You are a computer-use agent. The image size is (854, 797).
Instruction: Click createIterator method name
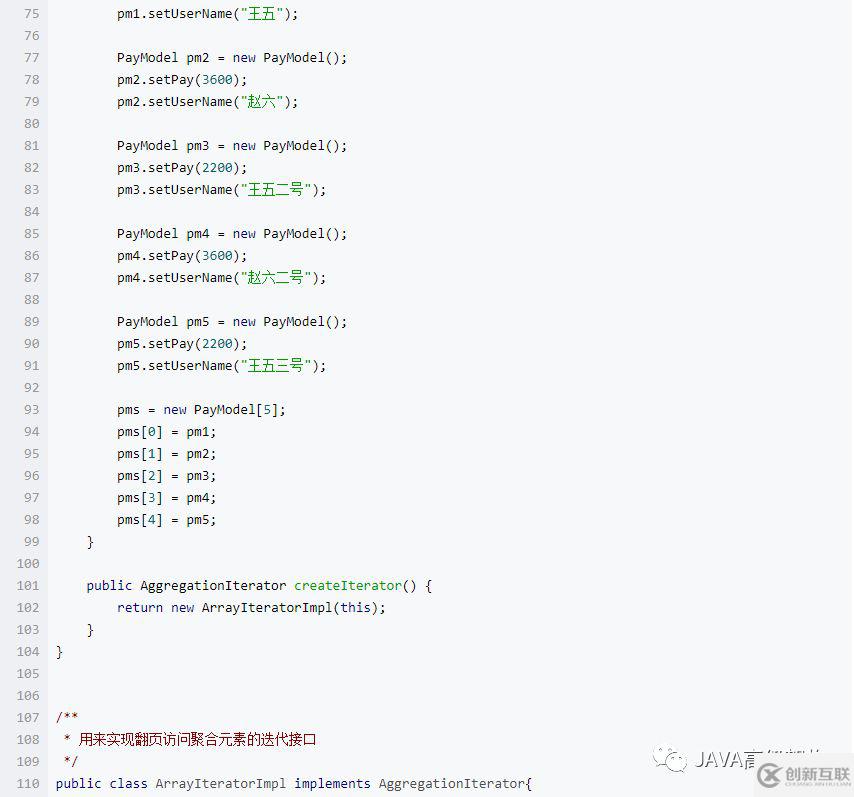[347, 586]
